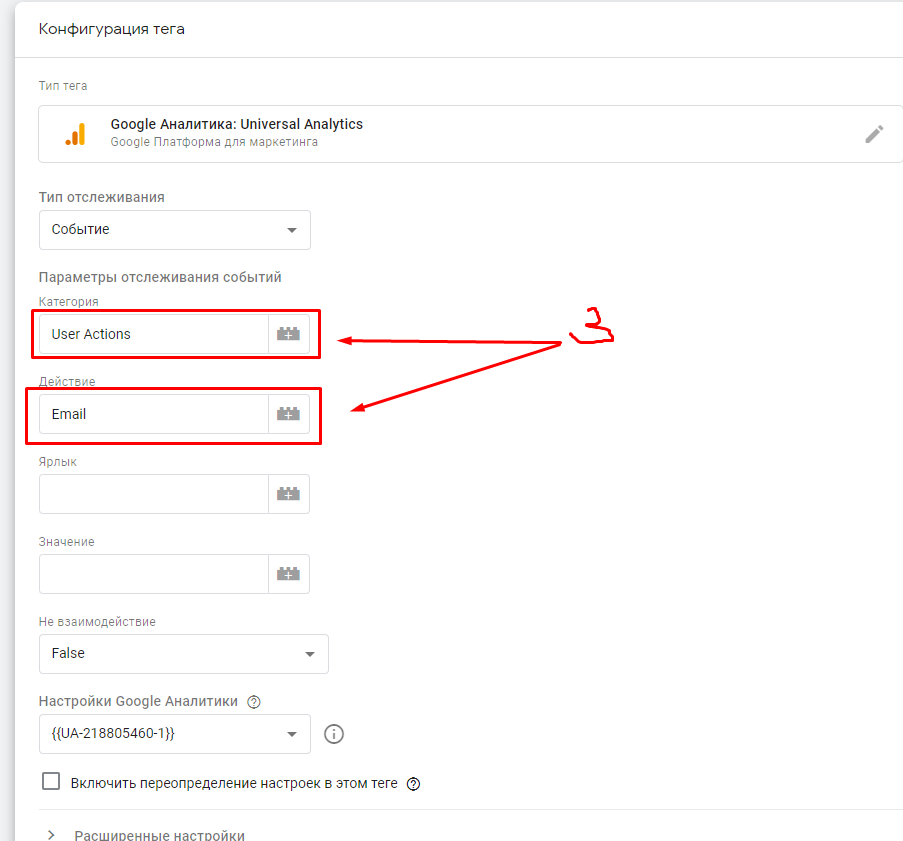
Task: Click help icon next to override settings checkbox
Action: (x=413, y=784)
